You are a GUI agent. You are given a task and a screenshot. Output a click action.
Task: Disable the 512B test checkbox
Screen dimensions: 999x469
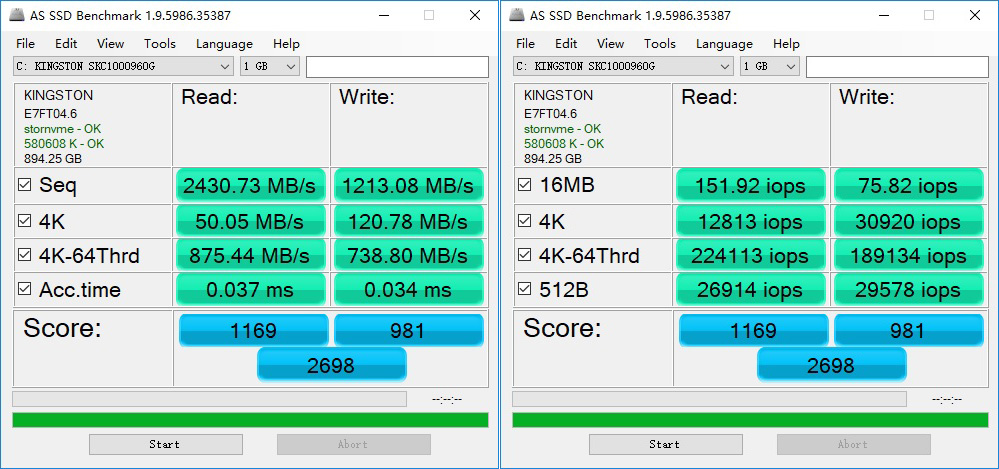tap(525, 289)
